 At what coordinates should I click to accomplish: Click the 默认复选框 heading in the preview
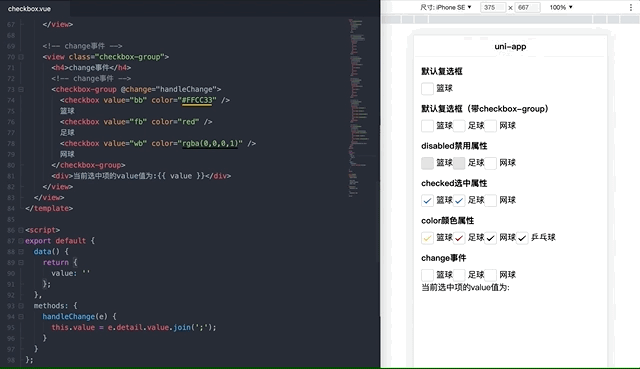click(442, 71)
